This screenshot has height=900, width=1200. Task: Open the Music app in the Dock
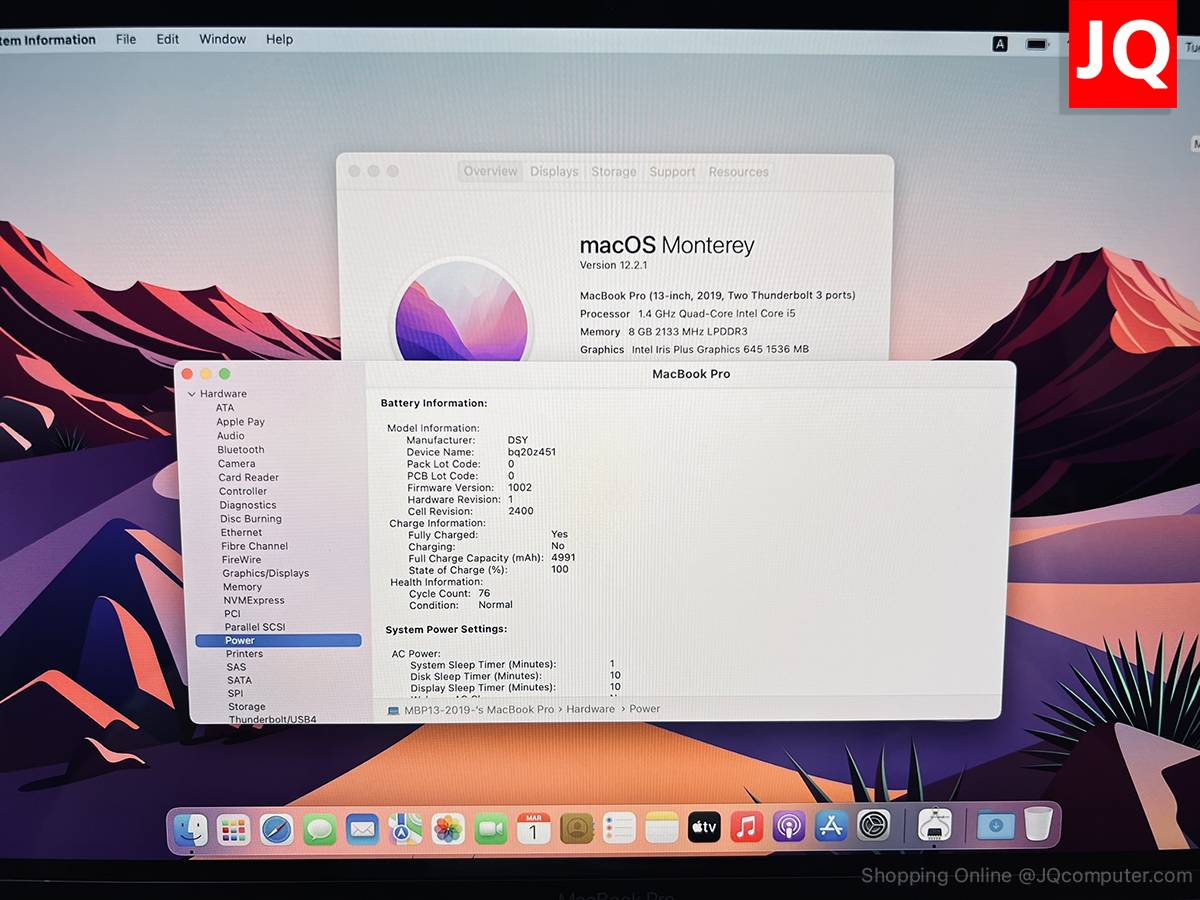[x=747, y=827]
